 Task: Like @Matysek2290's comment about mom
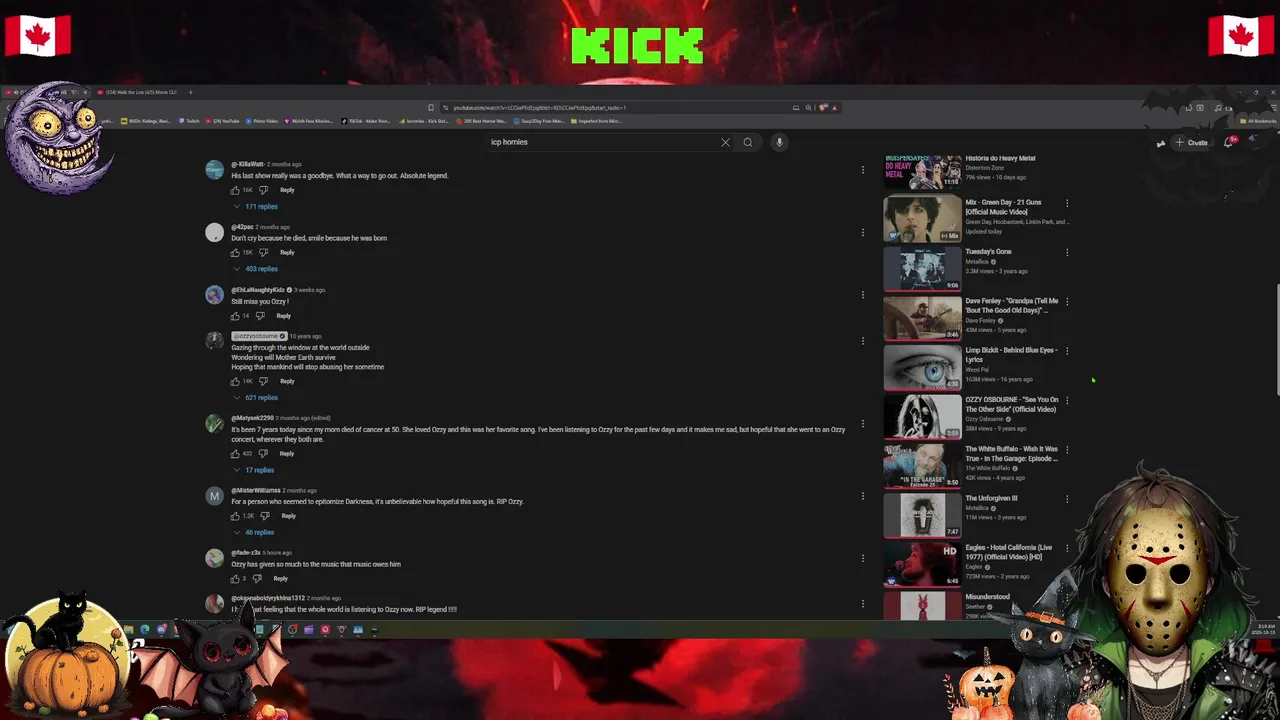(236, 454)
